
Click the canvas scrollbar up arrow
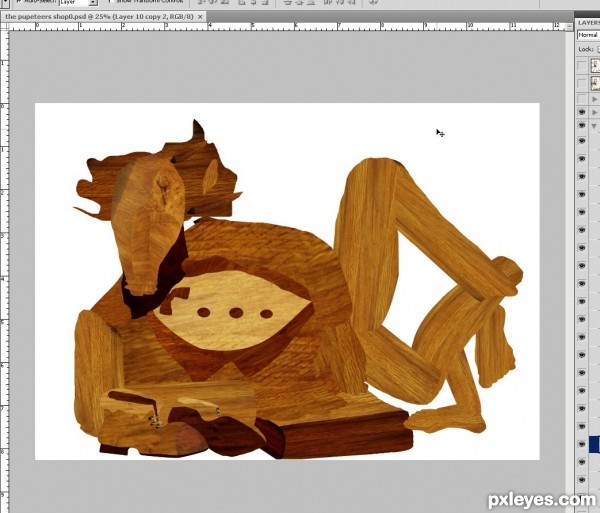[x=570, y=27]
